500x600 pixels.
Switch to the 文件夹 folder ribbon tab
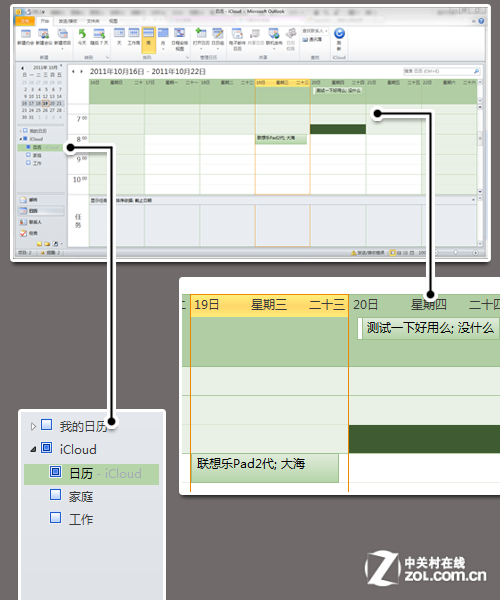[93, 21]
